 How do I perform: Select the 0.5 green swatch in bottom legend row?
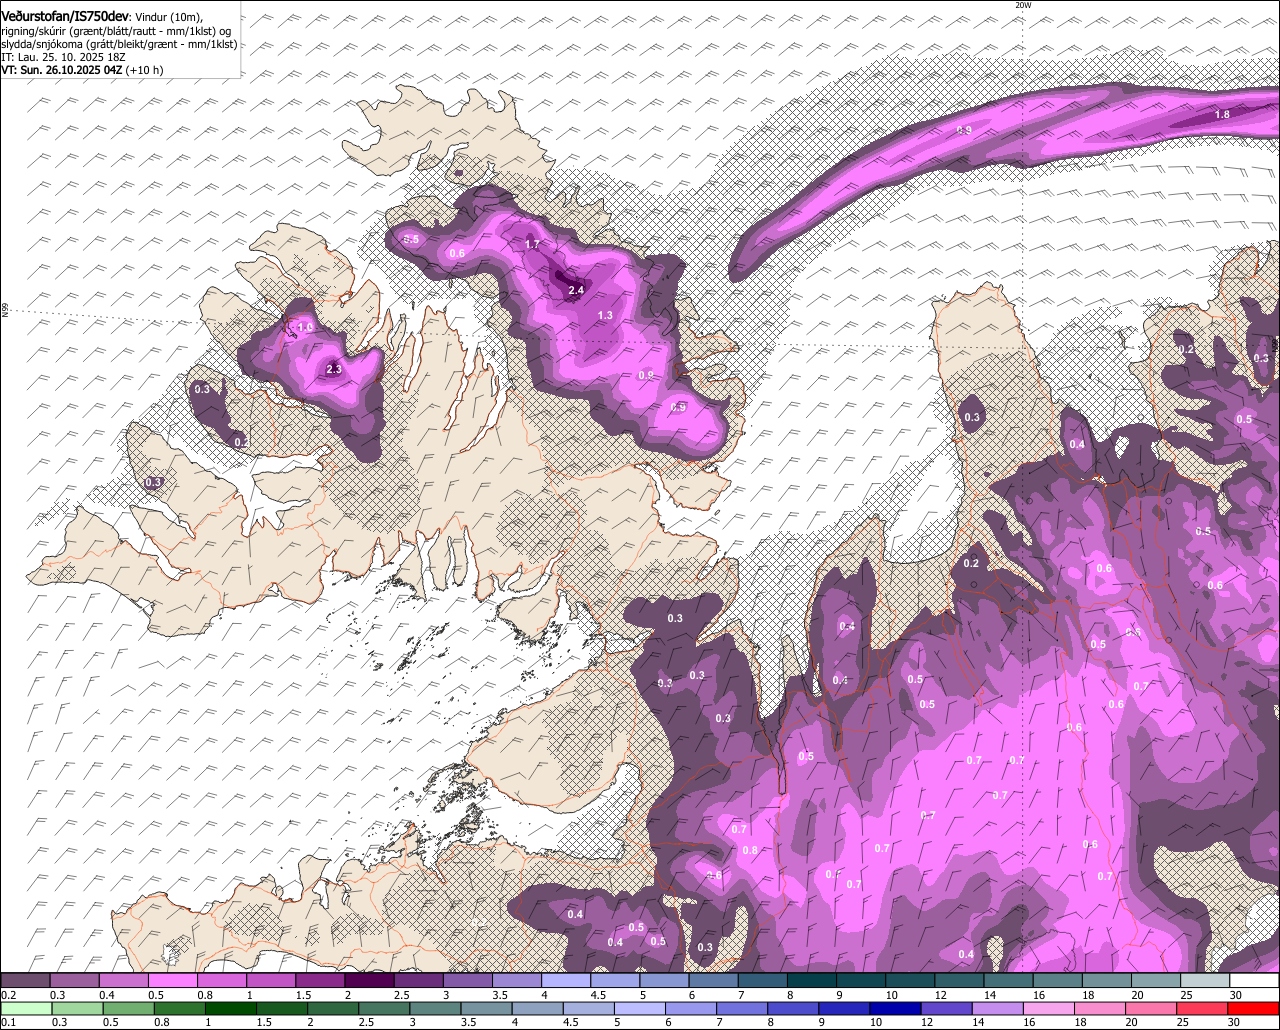(x=130, y=1008)
